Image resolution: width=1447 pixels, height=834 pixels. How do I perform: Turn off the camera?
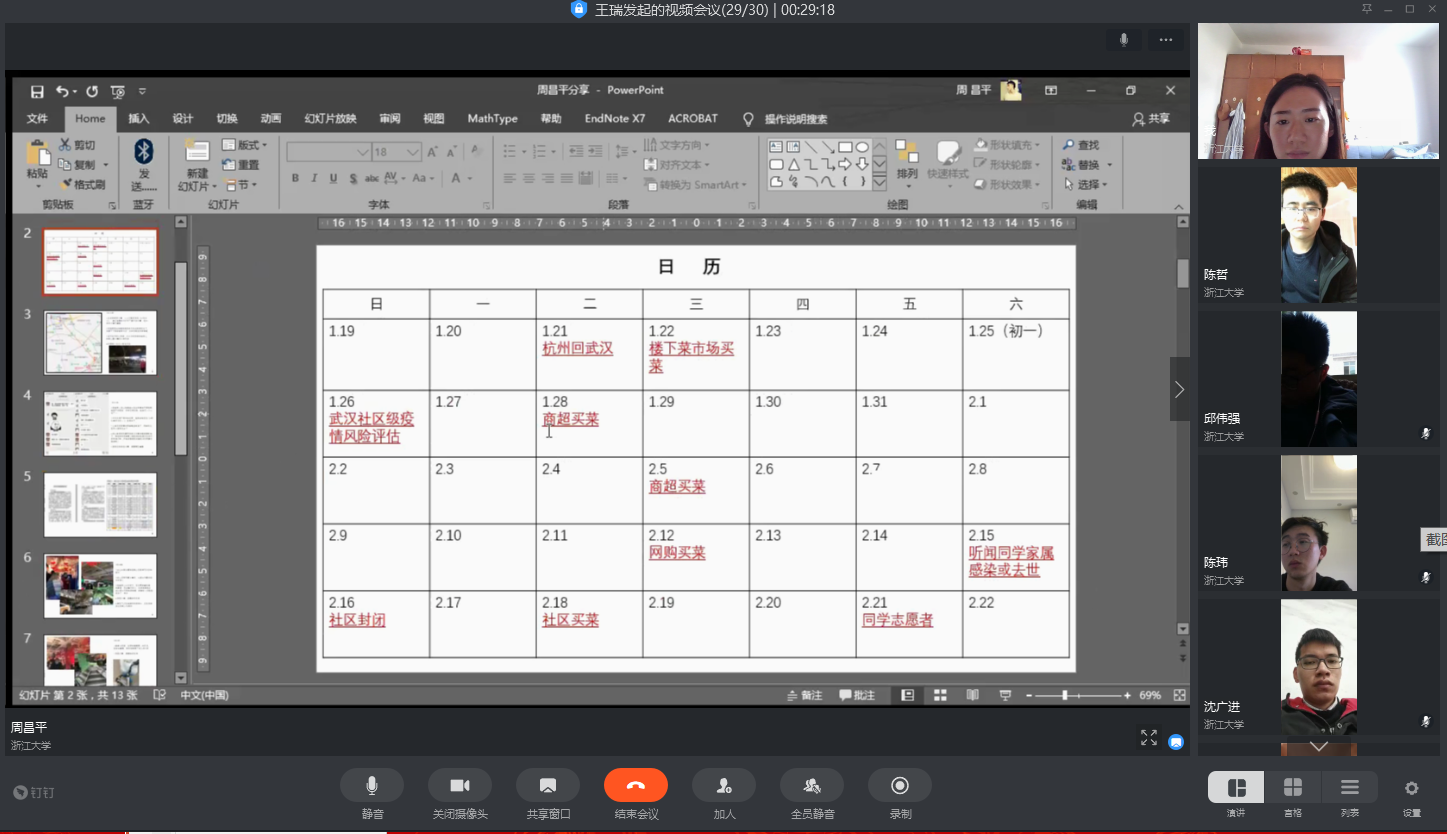459,786
